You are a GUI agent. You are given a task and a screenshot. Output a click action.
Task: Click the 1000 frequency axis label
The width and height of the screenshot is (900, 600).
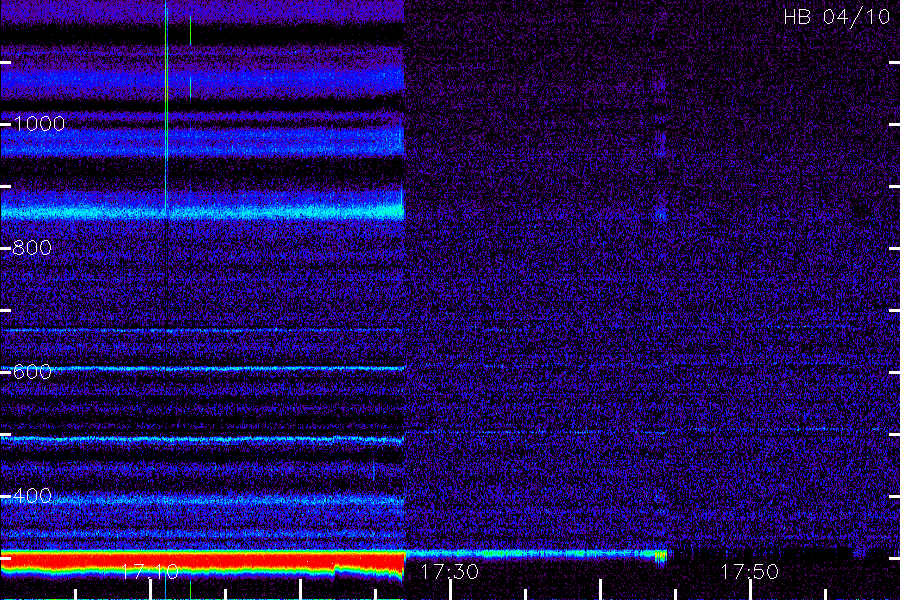[x=39, y=123]
